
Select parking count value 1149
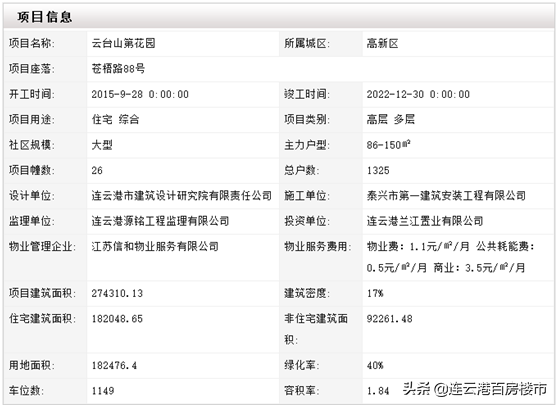point(103,391)
